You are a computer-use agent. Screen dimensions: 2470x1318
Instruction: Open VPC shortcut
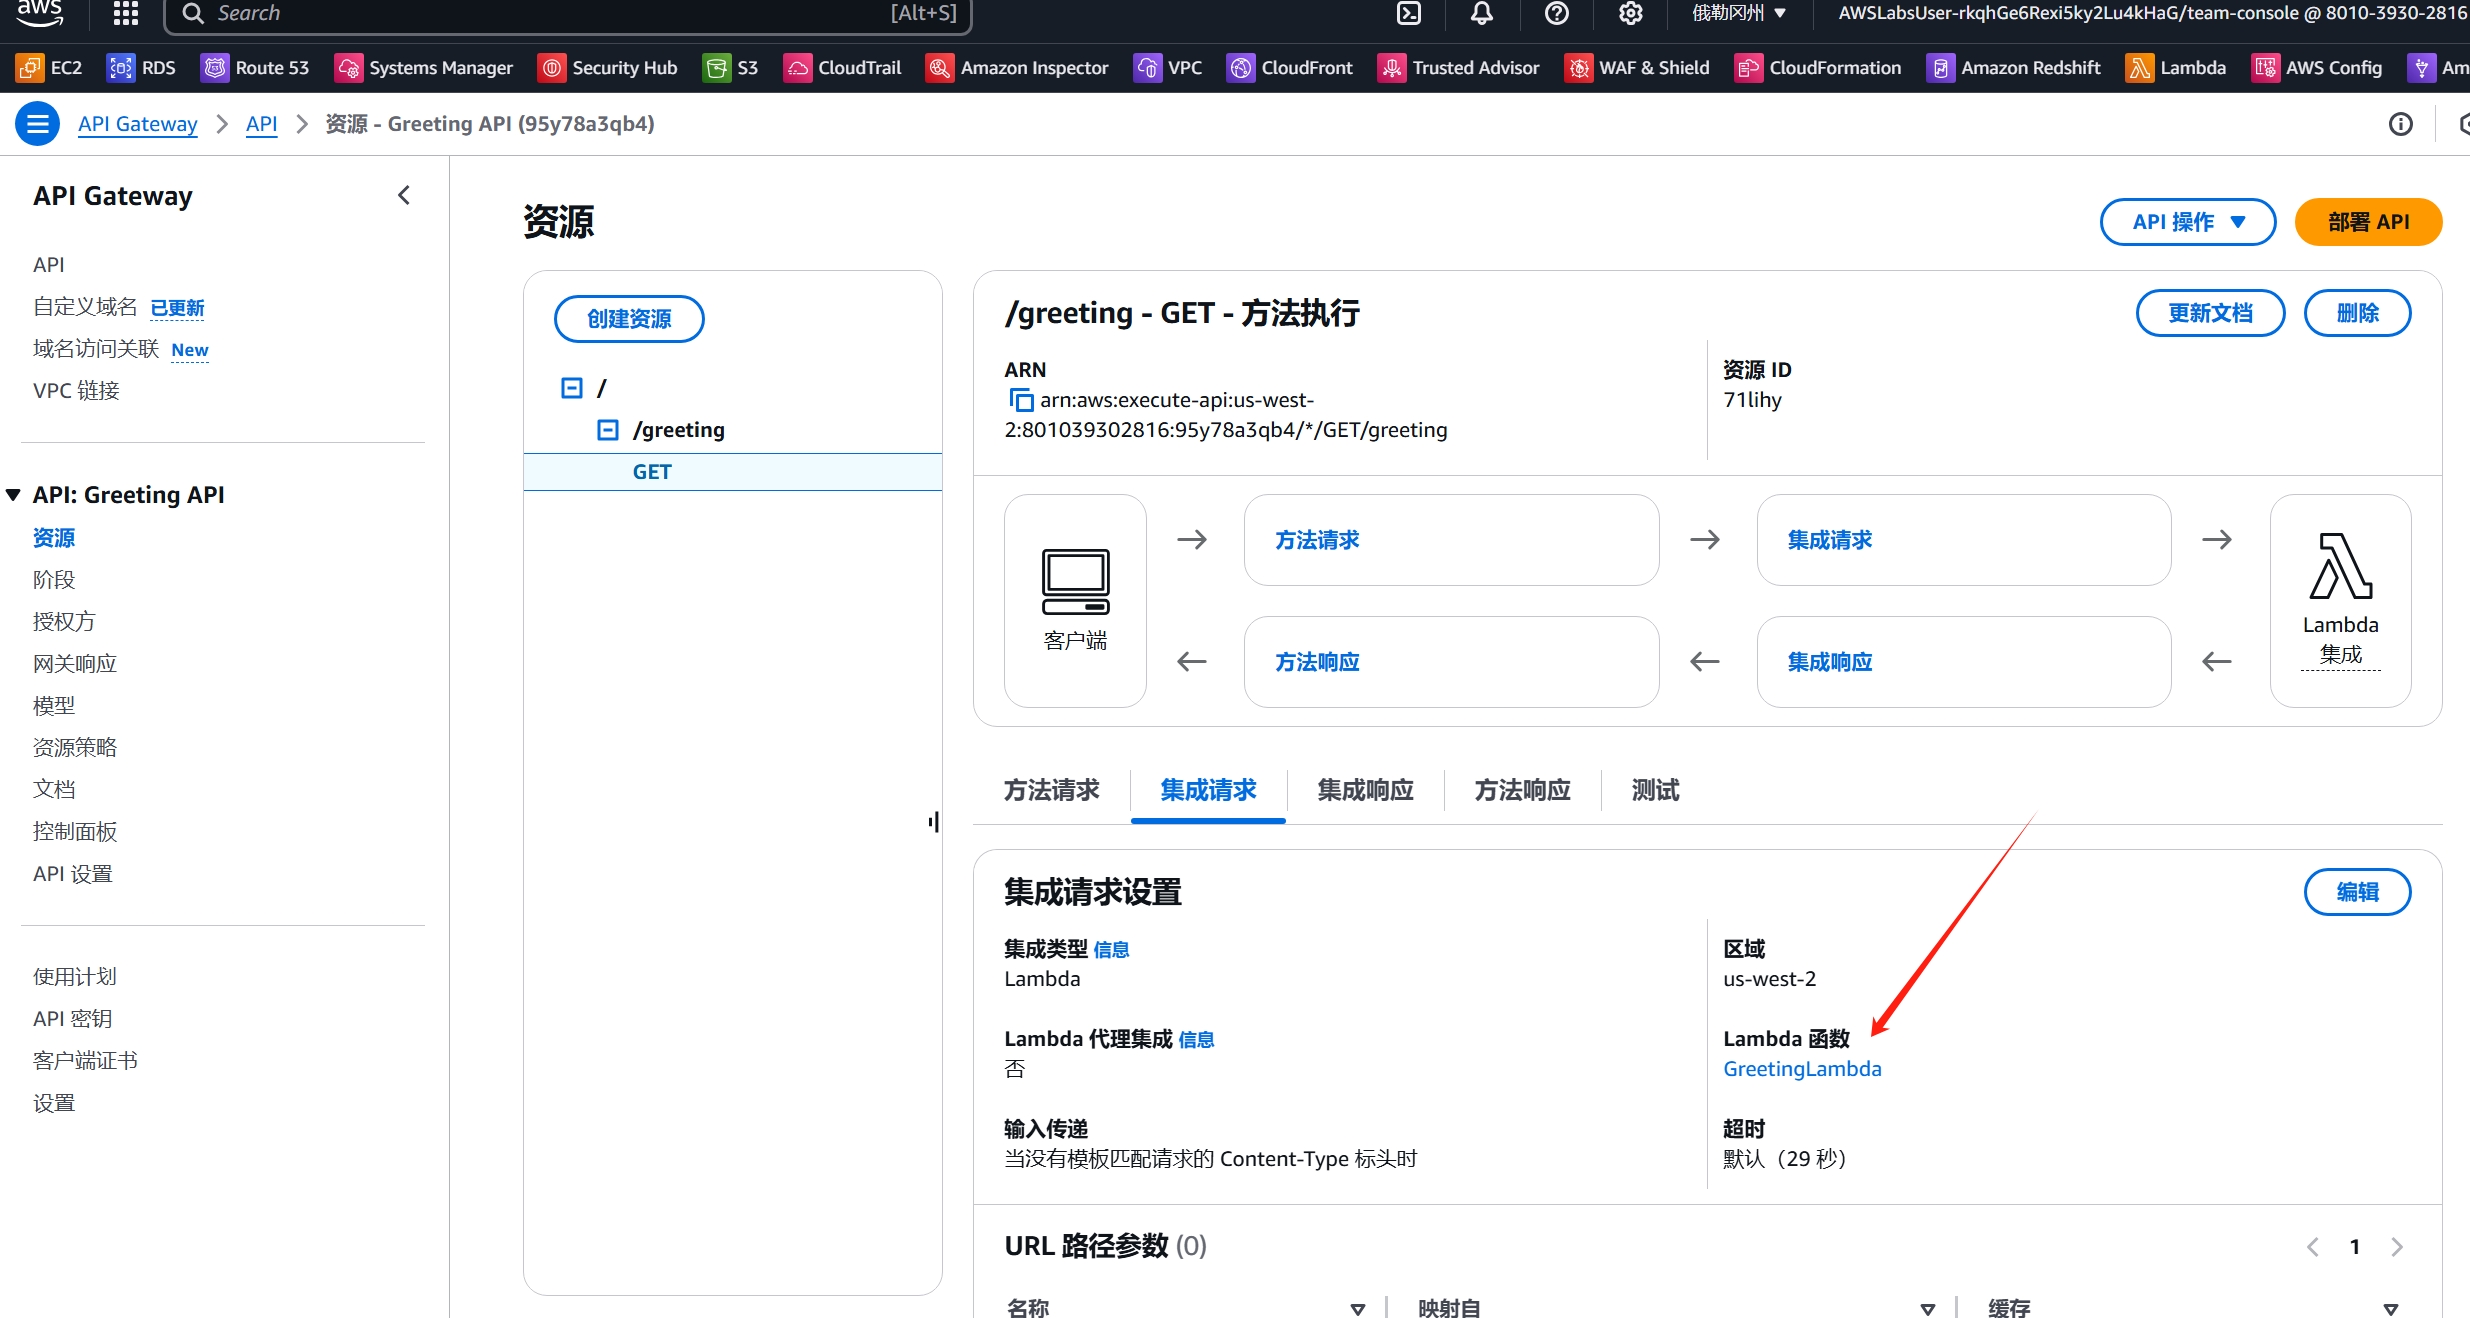[x=1168, y=67]
